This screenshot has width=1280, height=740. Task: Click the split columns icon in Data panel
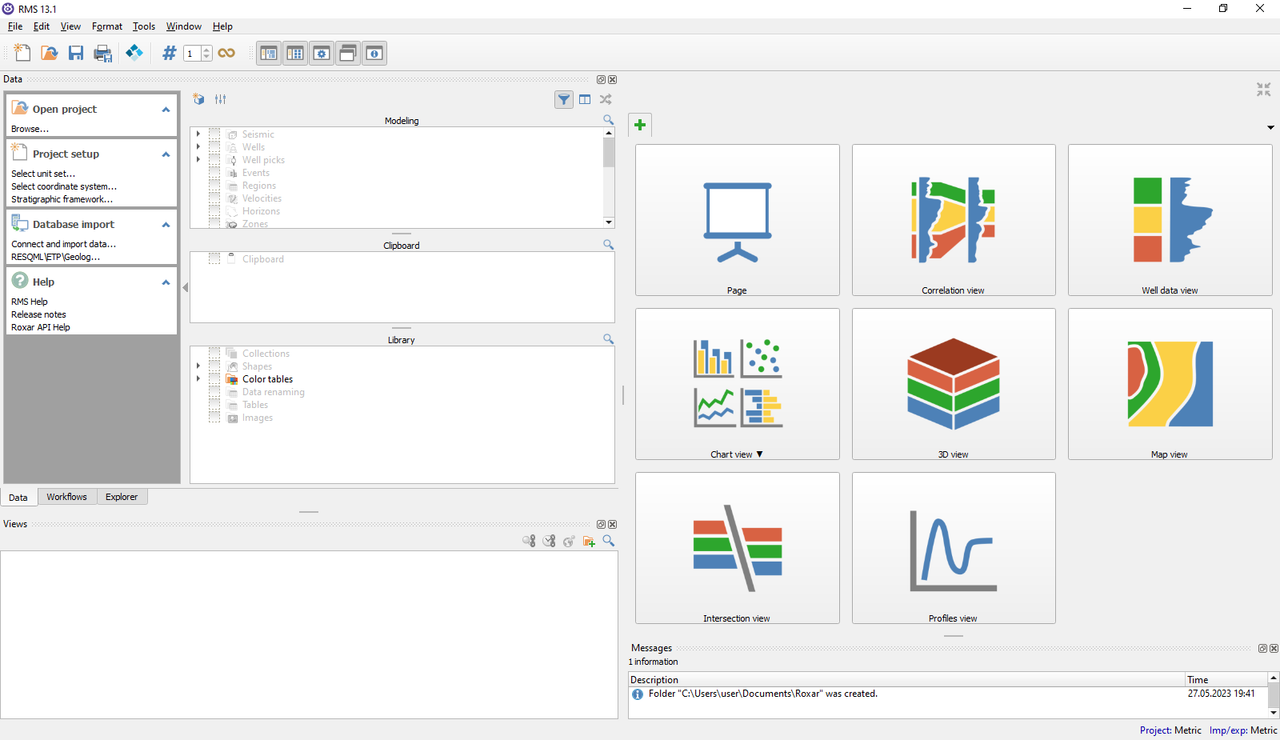pos(585,99)
